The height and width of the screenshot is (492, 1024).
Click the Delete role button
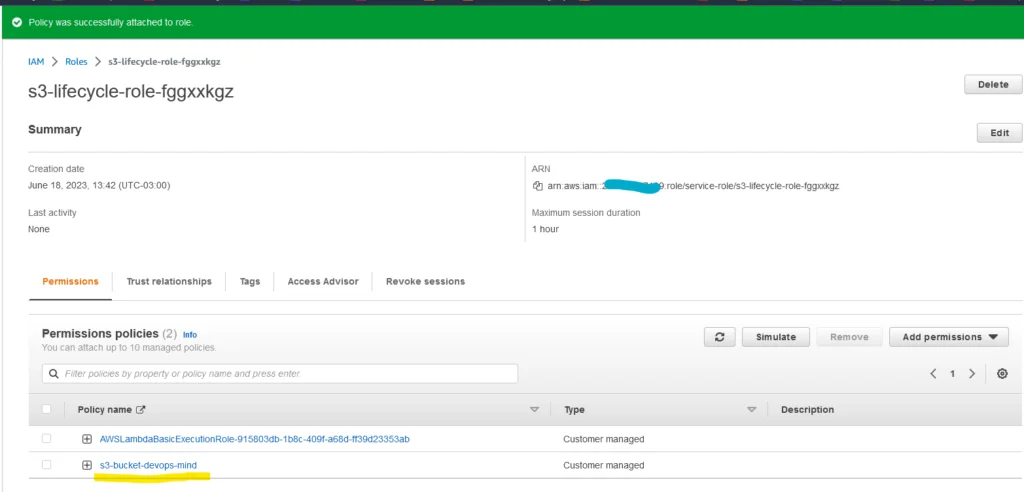(x=993, y=84)
